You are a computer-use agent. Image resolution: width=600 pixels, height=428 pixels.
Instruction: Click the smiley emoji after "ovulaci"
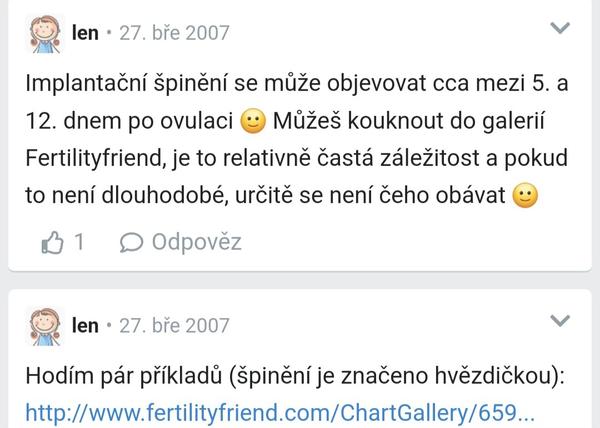pyautogui.click(x=253, y=122)
